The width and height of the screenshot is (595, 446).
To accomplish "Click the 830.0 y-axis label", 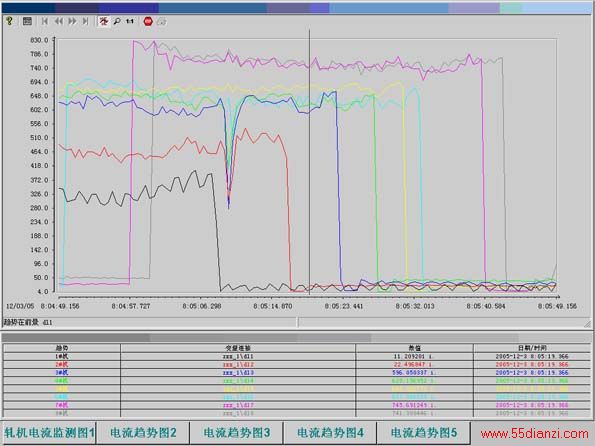I will coord(39,40).
